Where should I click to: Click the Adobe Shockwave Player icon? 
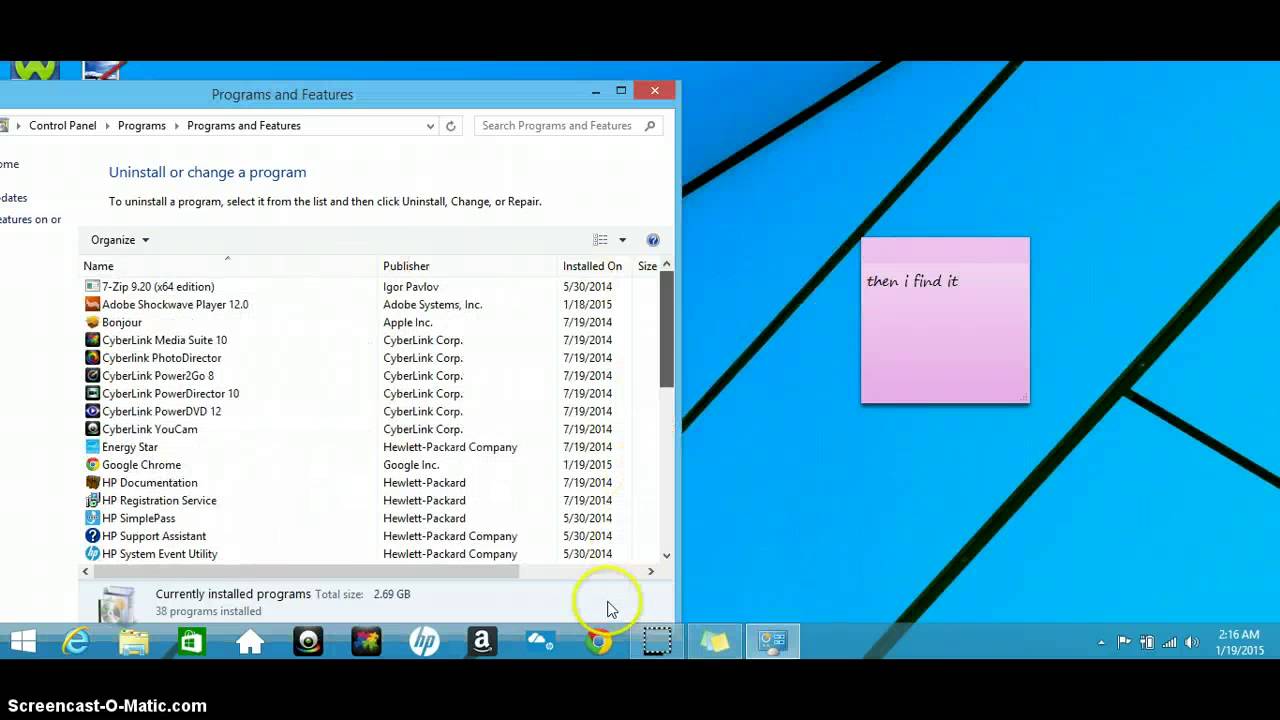(92, 305)
